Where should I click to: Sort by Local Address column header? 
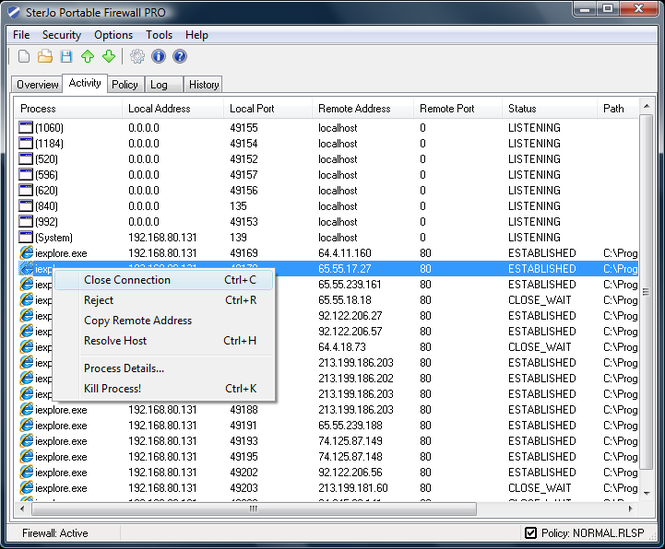[x=173, y=109]
